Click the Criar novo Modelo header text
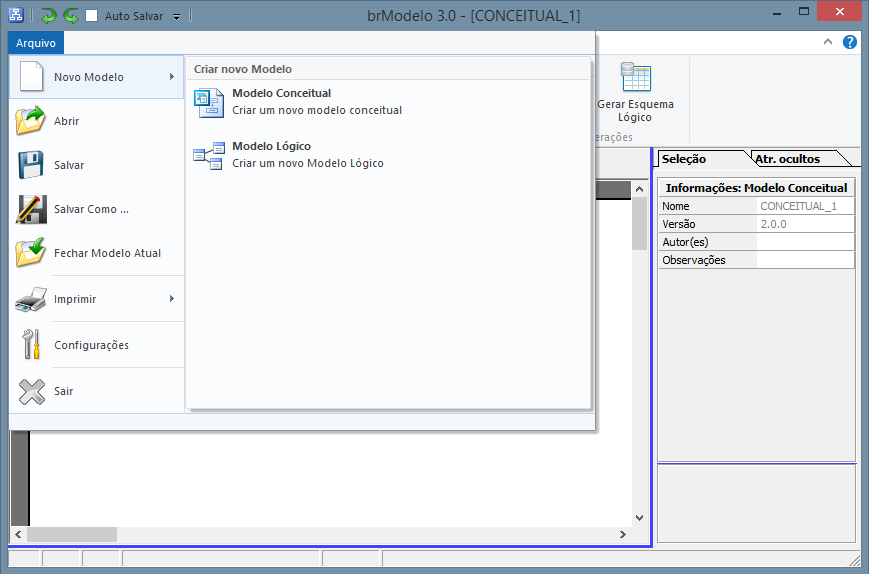Image resolution: width=869 pixels, height=574 pixels. click(x=243, y=69)
